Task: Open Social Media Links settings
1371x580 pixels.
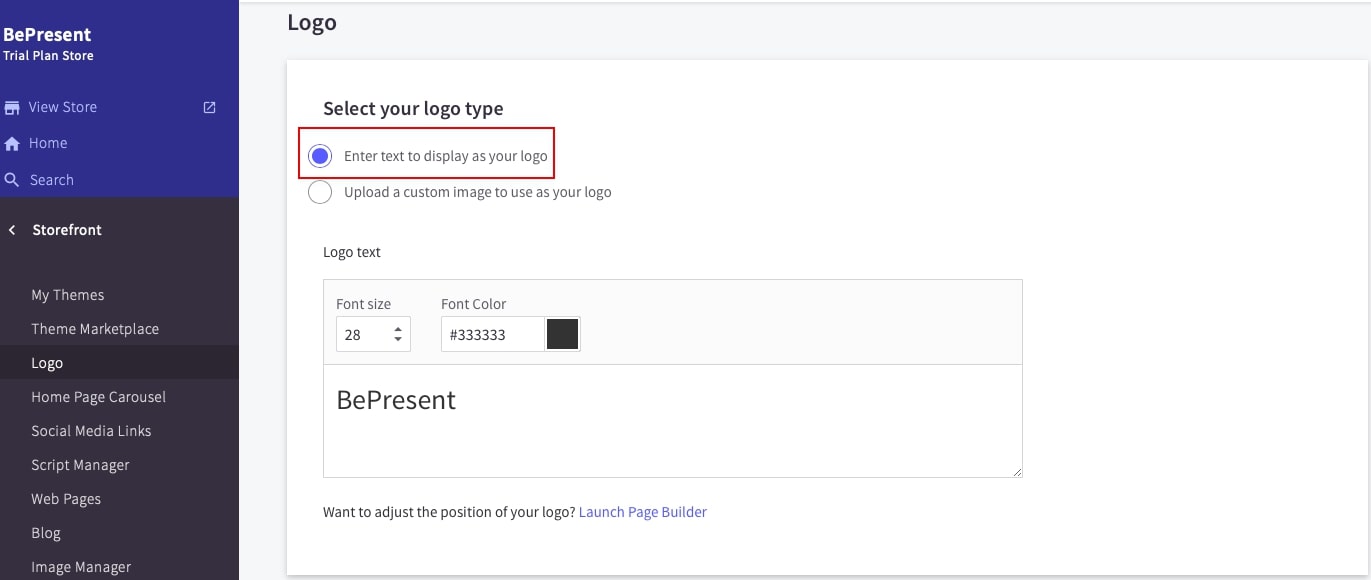Action: tap(91, 431)
